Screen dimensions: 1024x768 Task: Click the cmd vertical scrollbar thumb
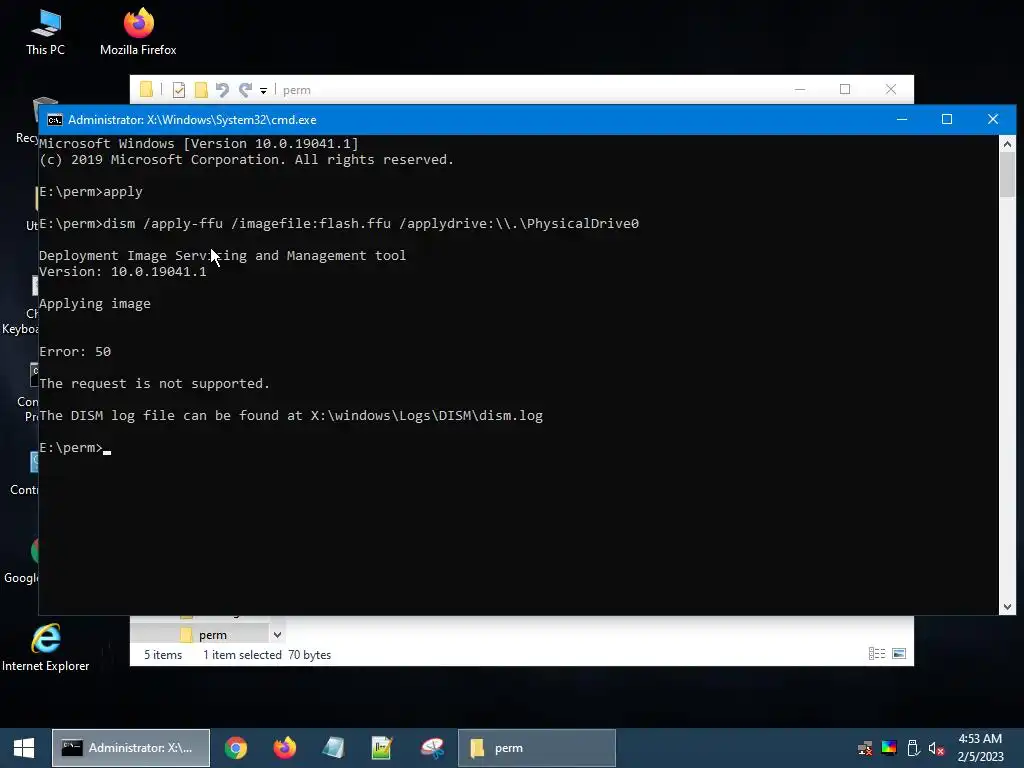coord(1007,173)
